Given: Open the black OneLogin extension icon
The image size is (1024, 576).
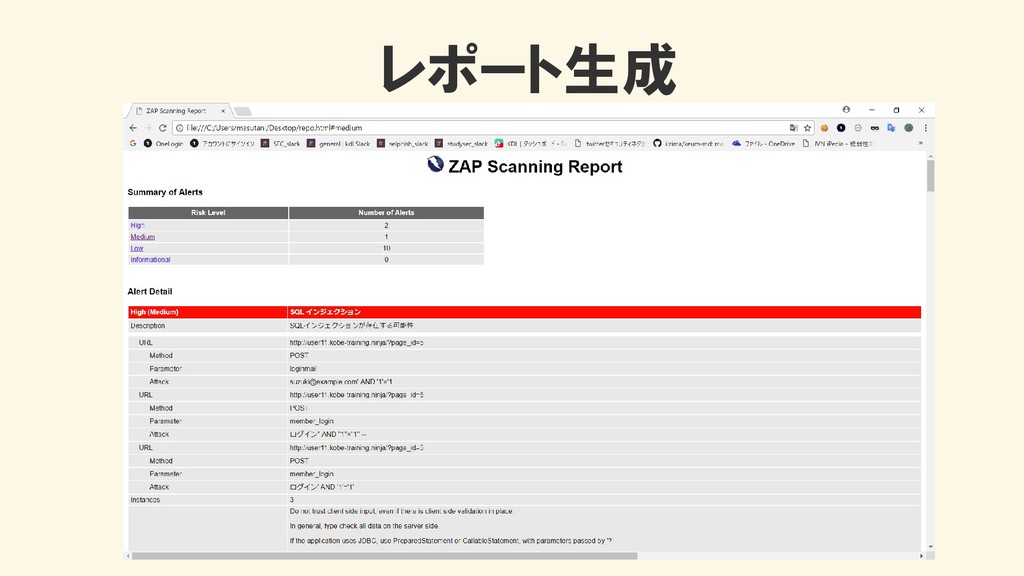Looking at the screenshot, I should [x=841, y=128].
